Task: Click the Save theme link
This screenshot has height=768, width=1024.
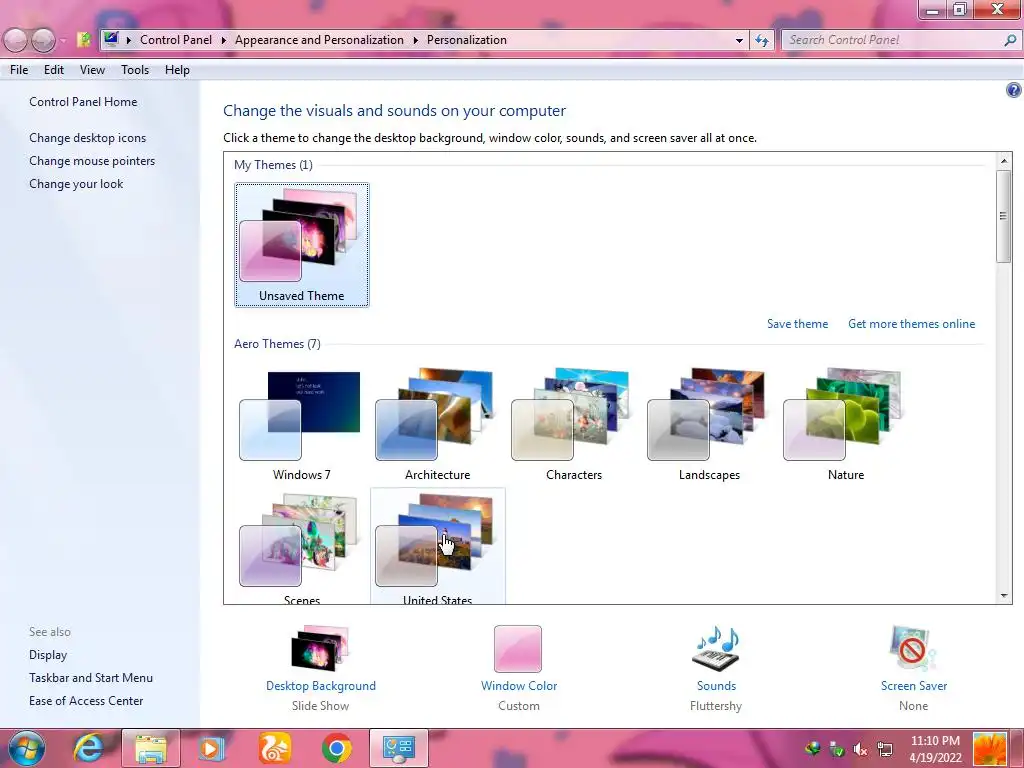Action: coord(797,324)
